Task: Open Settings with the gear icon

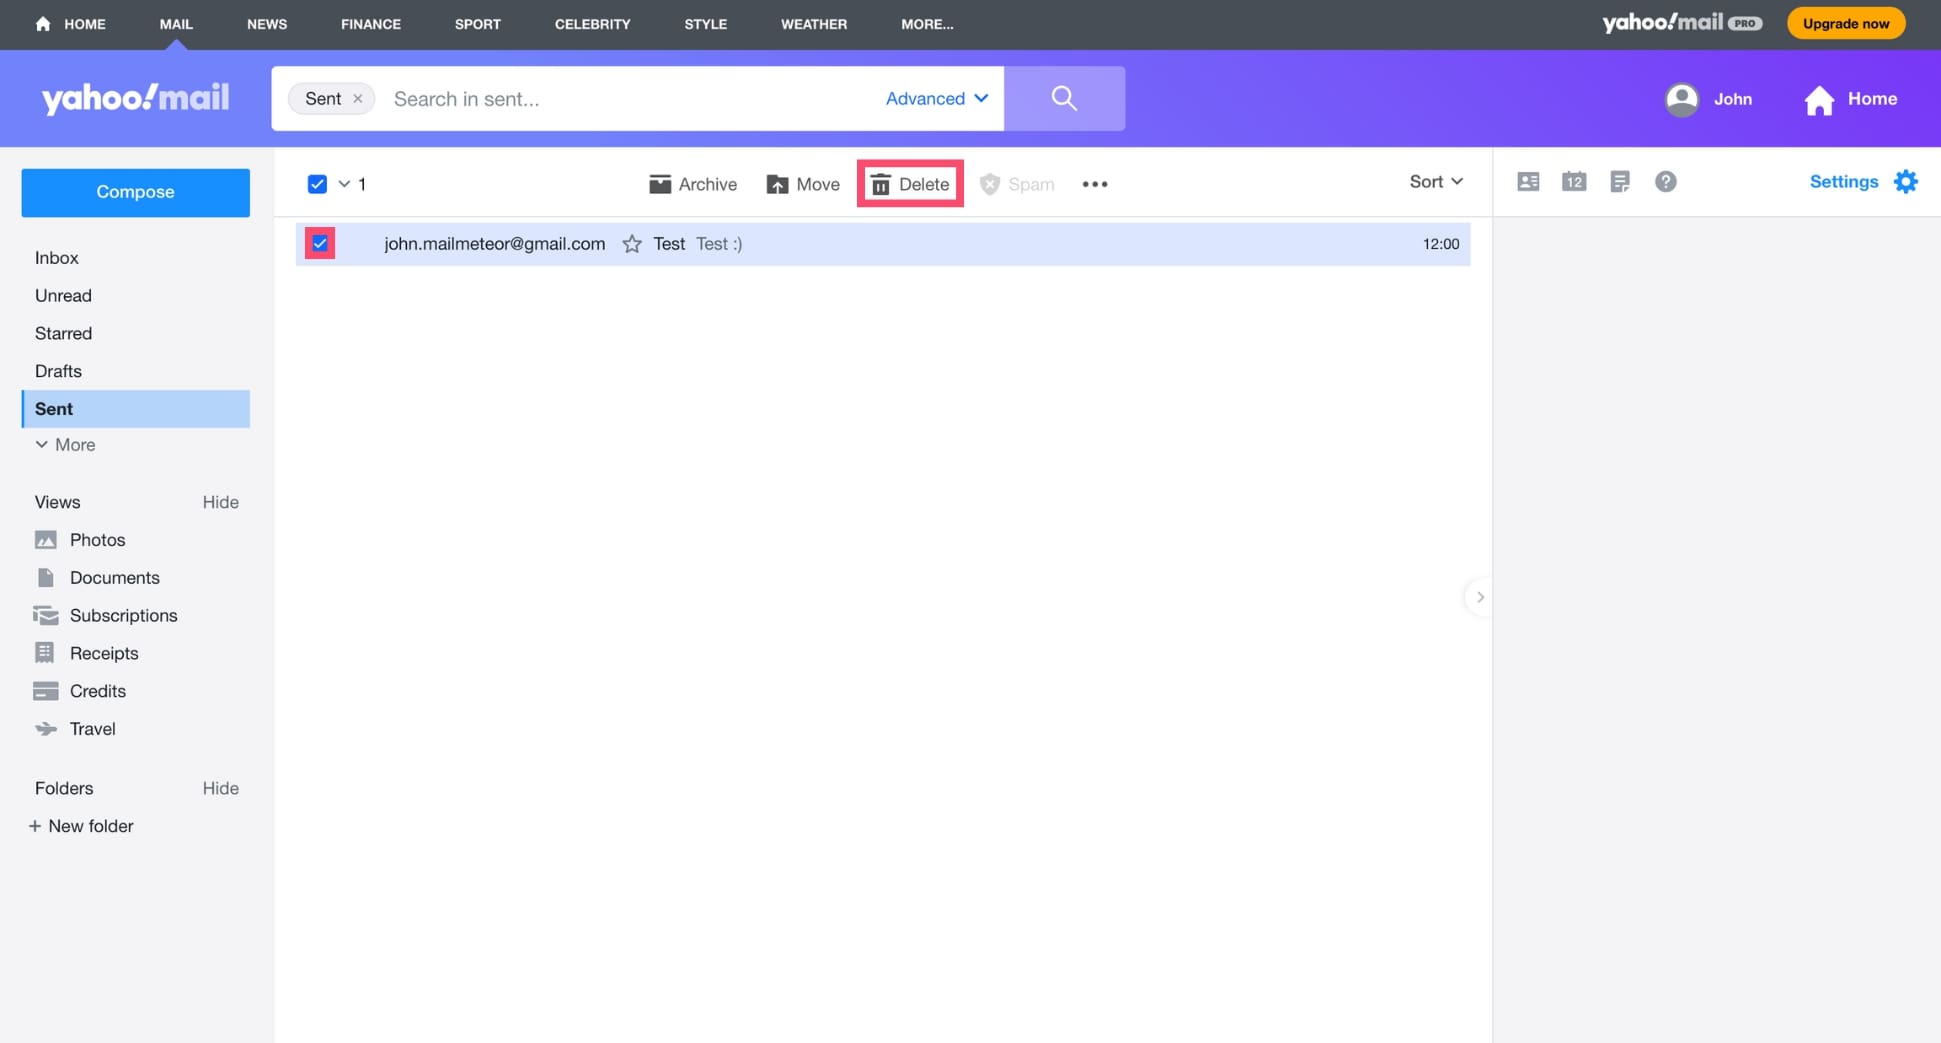Action: coord(1906,181)
